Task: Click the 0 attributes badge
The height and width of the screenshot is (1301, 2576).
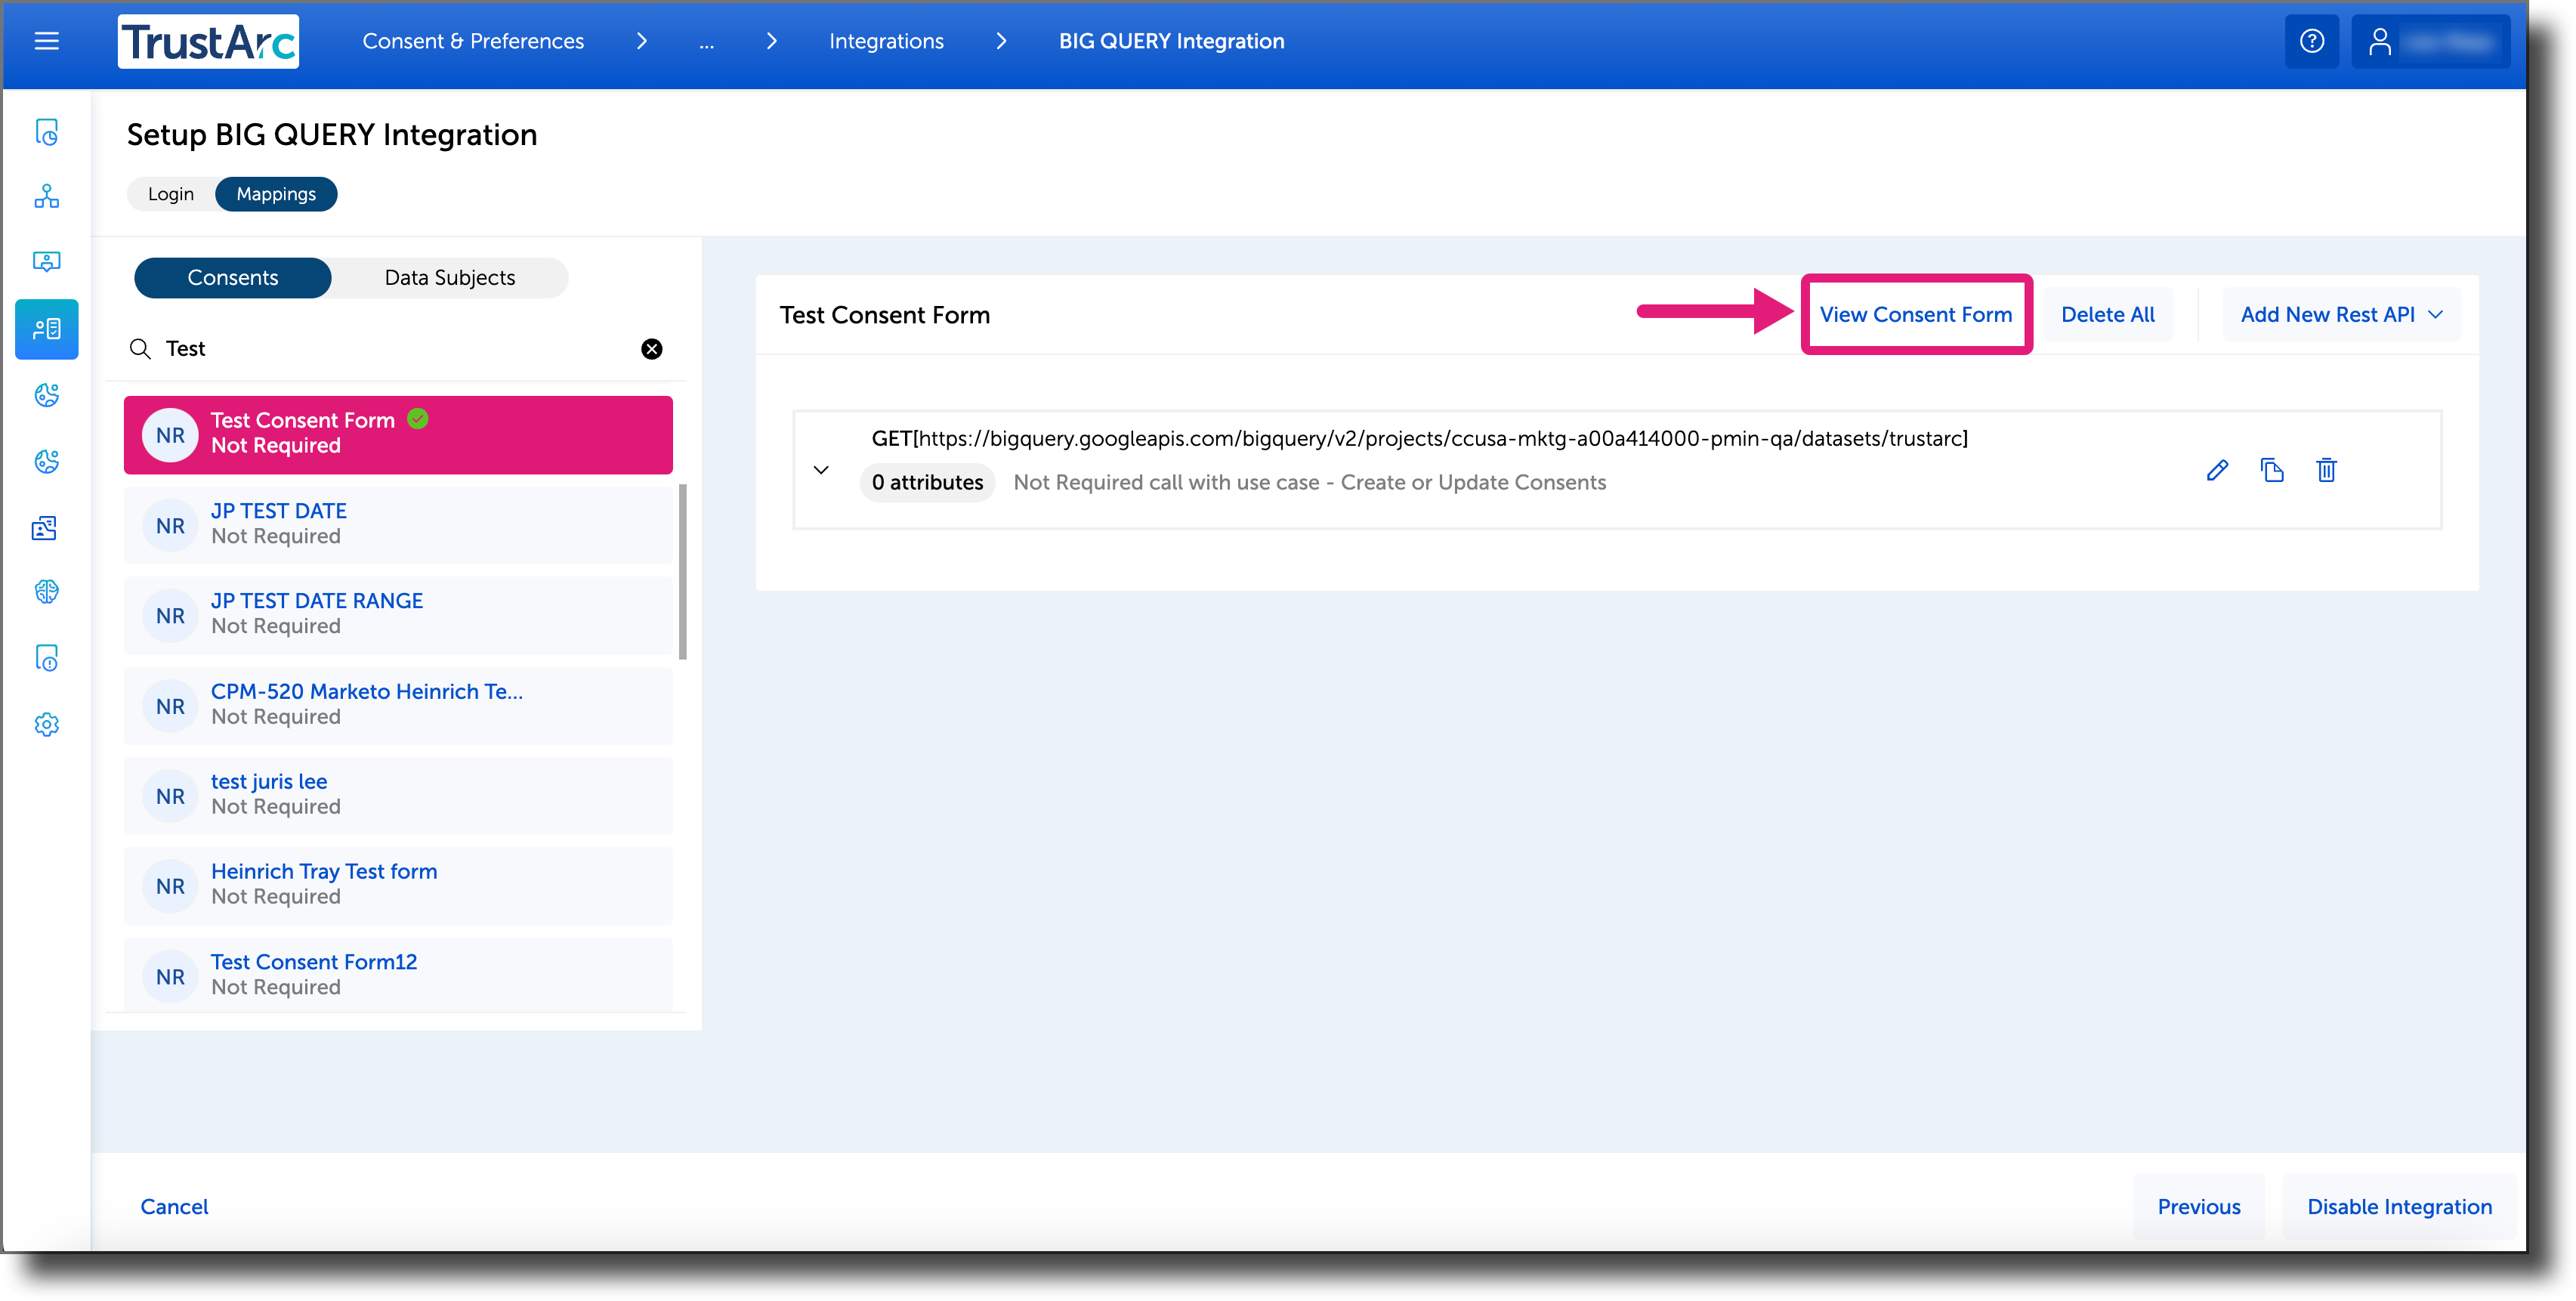Action: point(927,483)
